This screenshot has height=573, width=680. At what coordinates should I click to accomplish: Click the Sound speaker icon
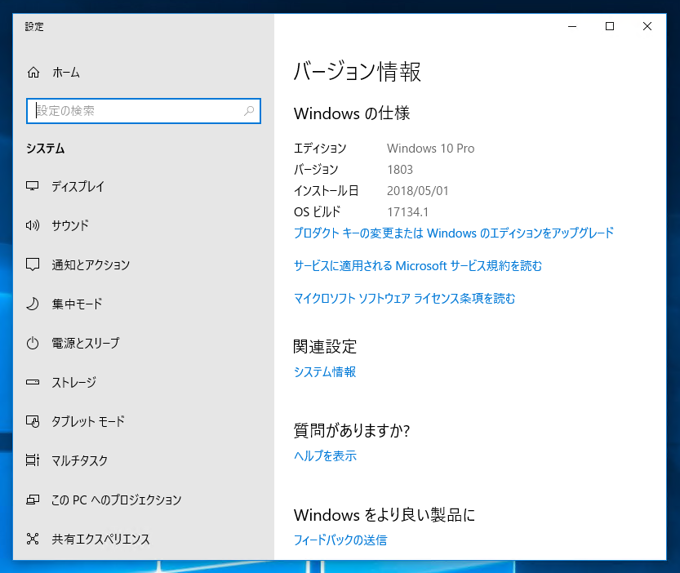(x=33, y=225)
